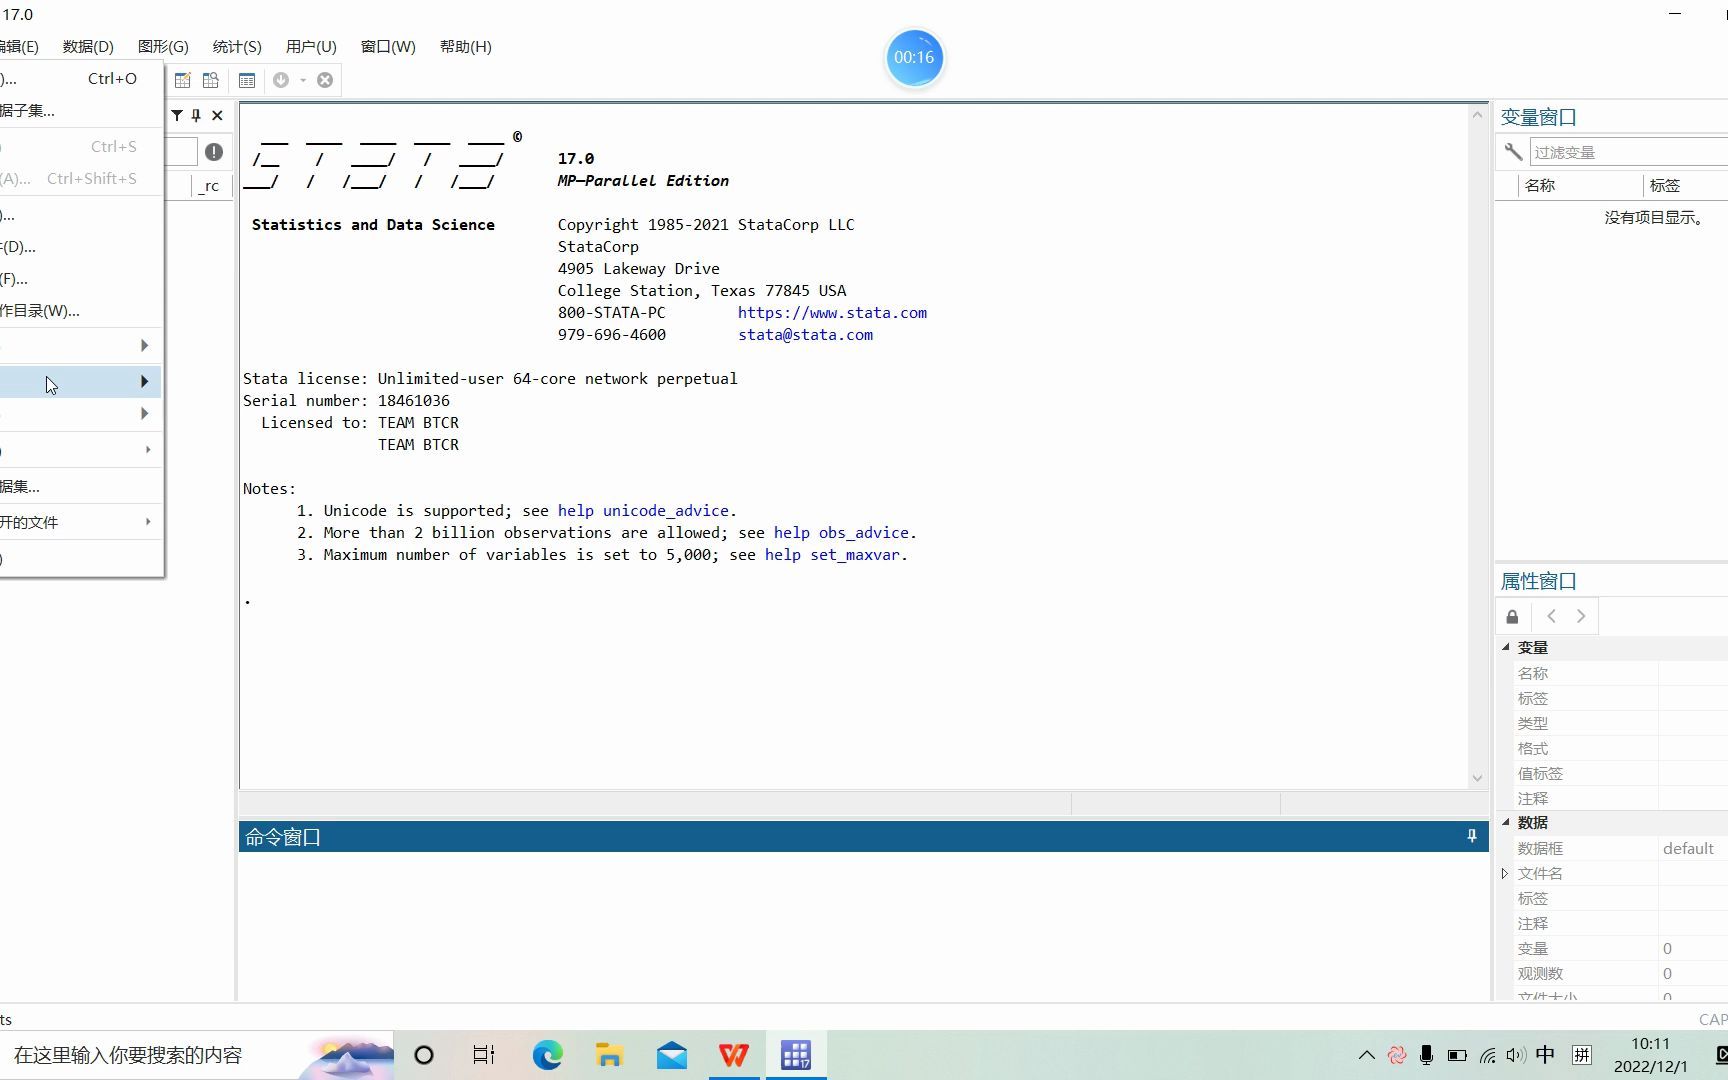Show hidden tray icons chevron
Viewport: 1728px width, 1080px height.
[x=1366, y=1055]
